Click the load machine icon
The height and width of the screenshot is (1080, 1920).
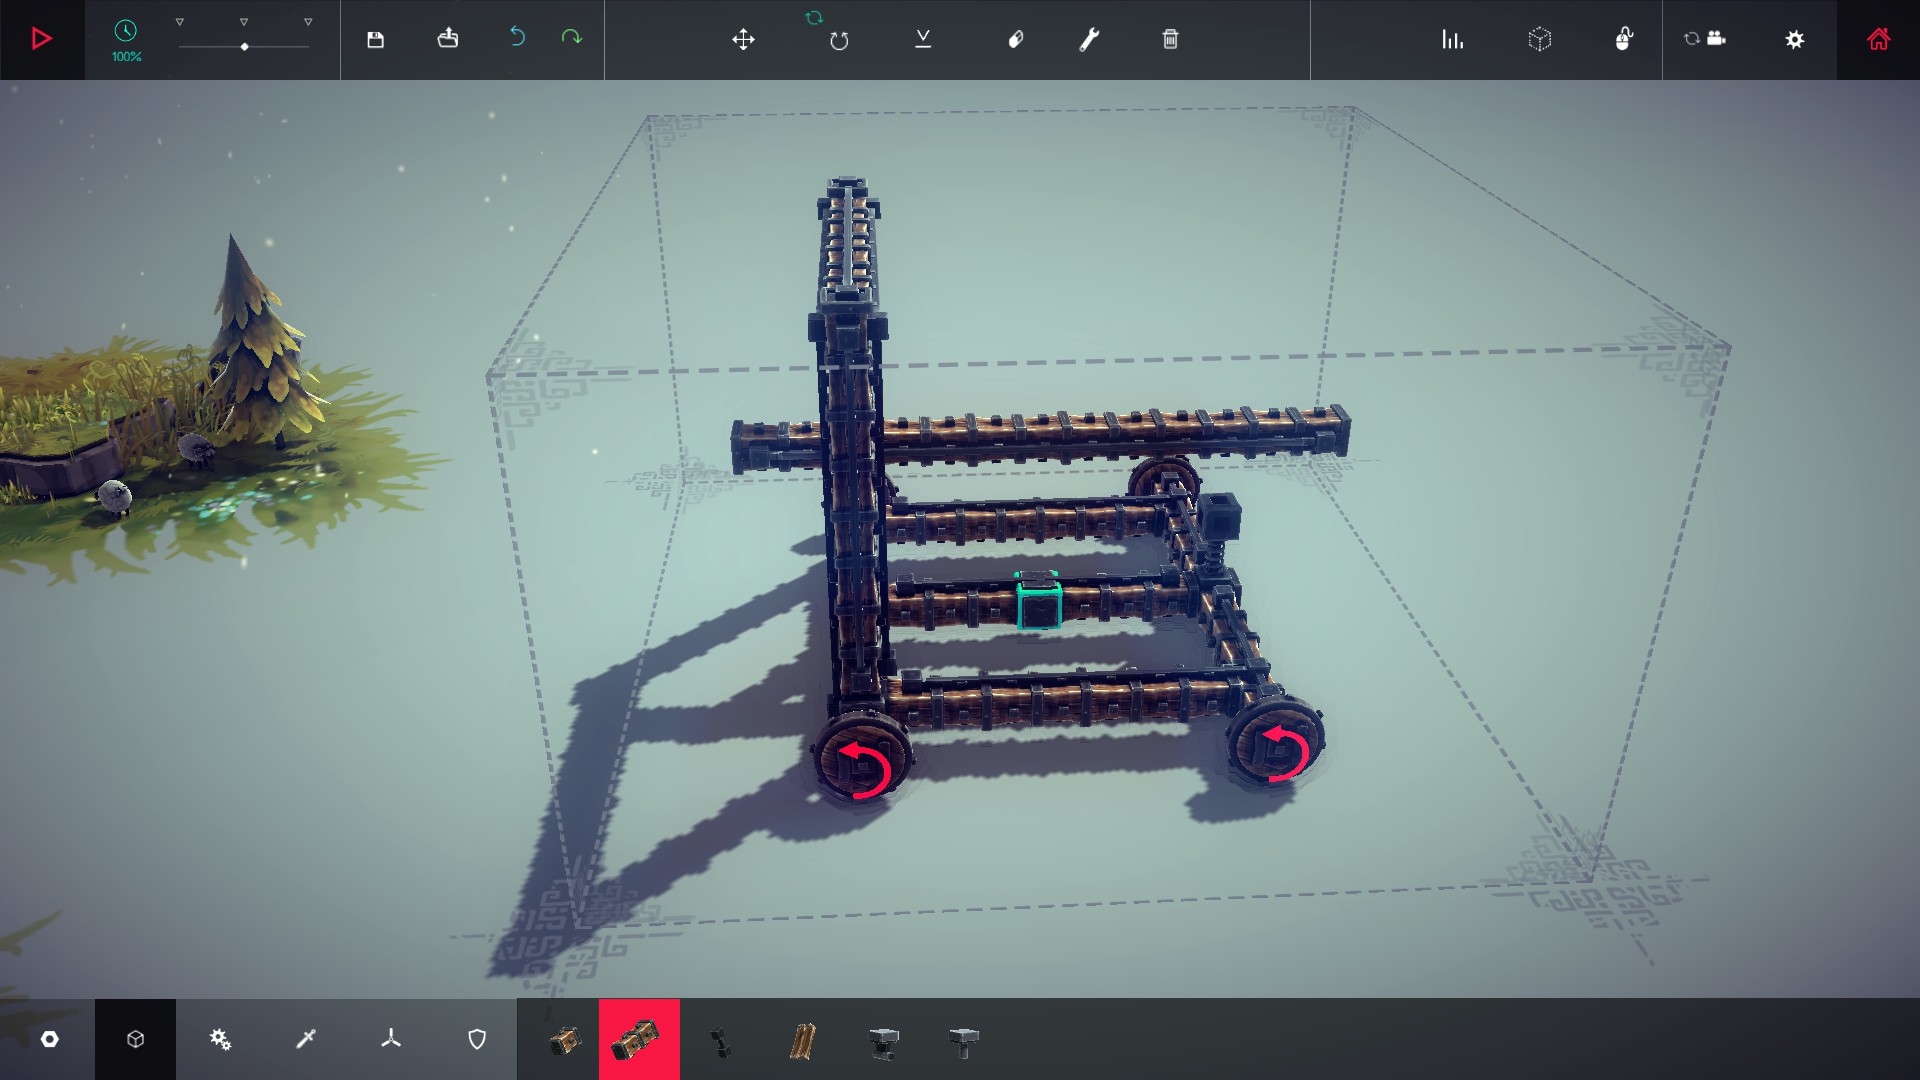448,39
